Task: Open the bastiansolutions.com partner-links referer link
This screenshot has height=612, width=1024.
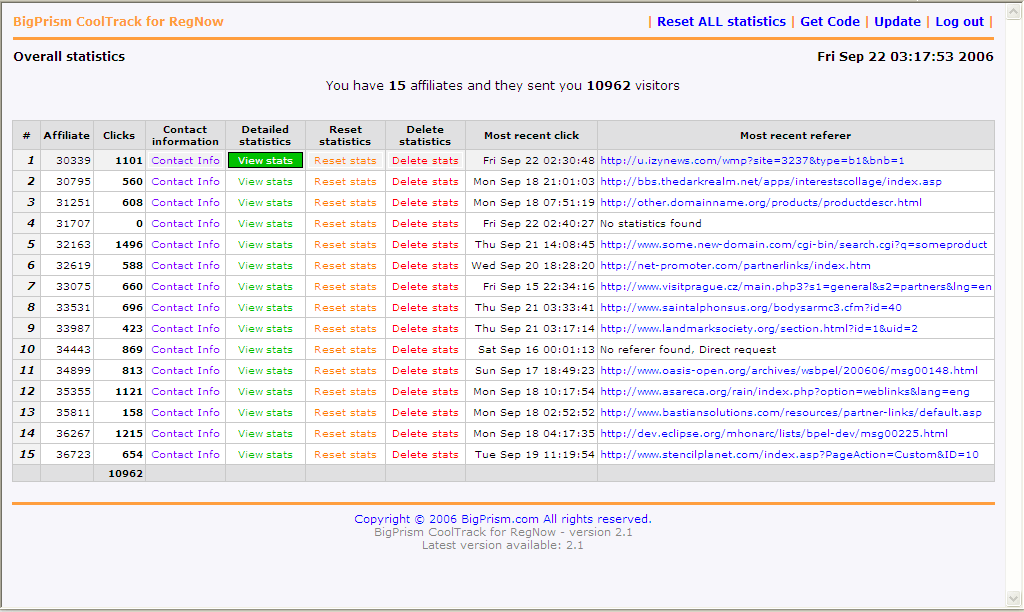Action: (791, 412)
